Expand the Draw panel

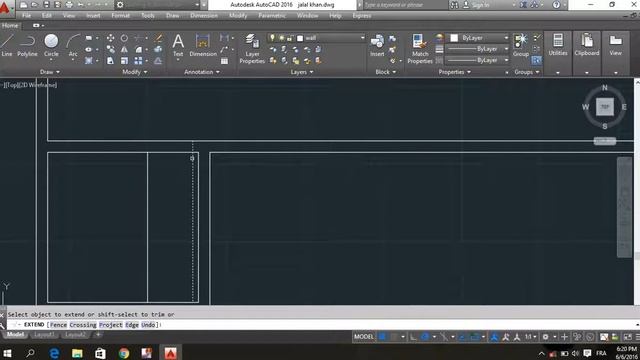click(x=50, y=72)
